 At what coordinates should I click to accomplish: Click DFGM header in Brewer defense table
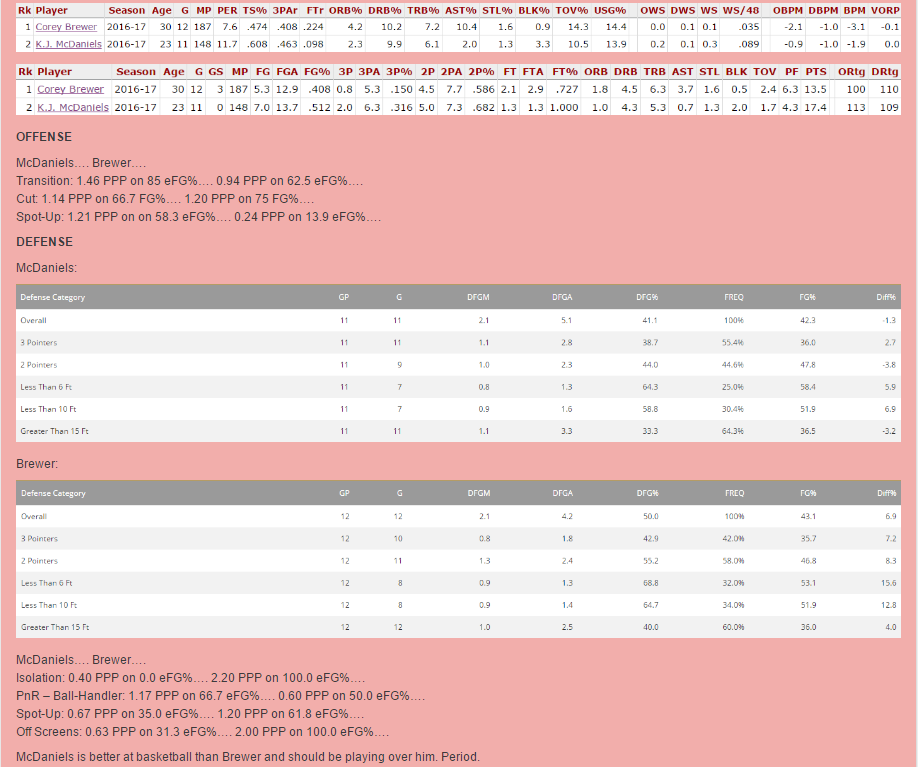coord(479,493)
